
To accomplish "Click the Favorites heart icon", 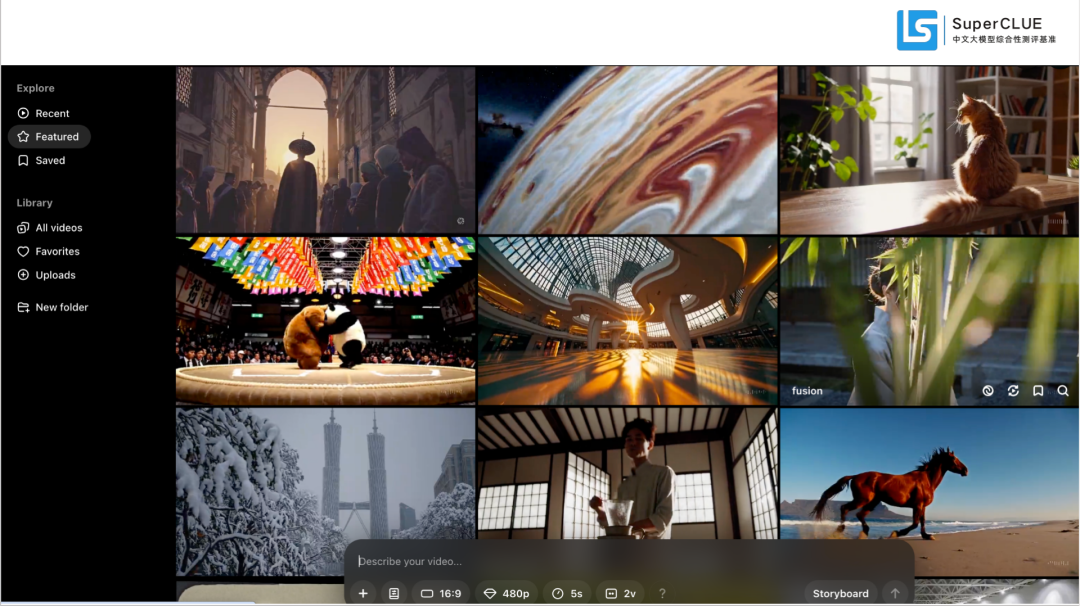I will [23, 251].
